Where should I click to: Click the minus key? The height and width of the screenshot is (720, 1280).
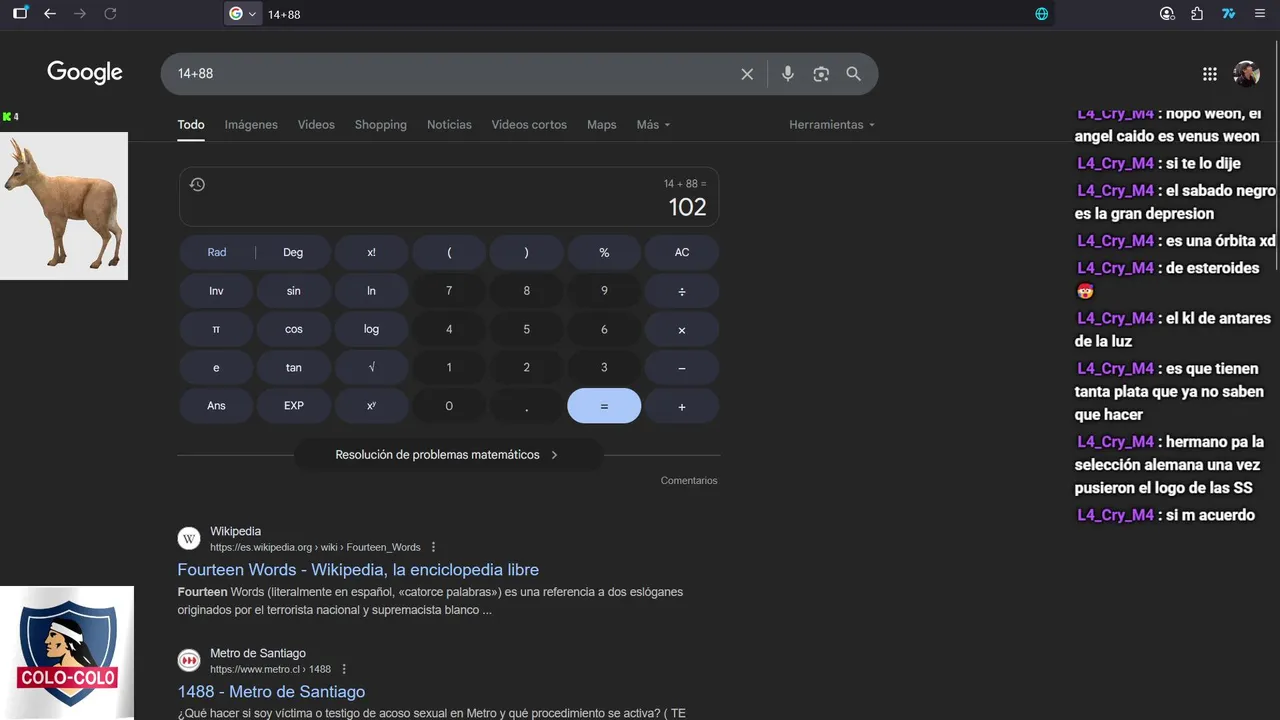682,367
